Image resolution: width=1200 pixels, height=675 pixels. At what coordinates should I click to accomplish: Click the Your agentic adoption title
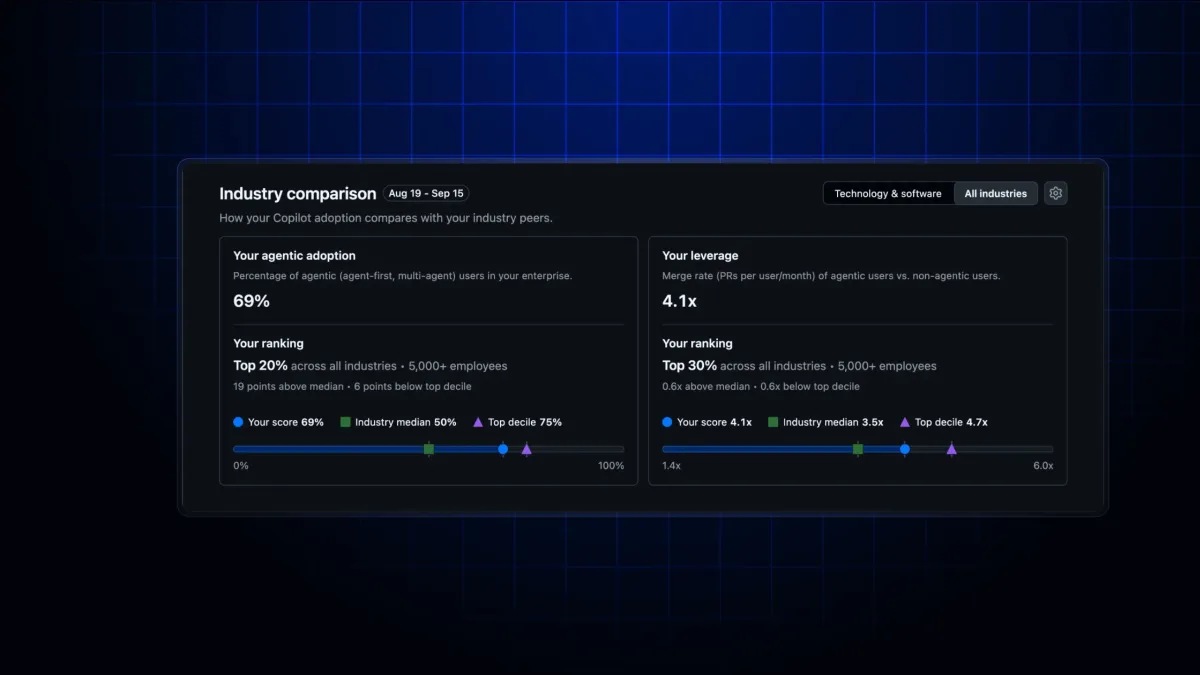[x=294, y=256]
